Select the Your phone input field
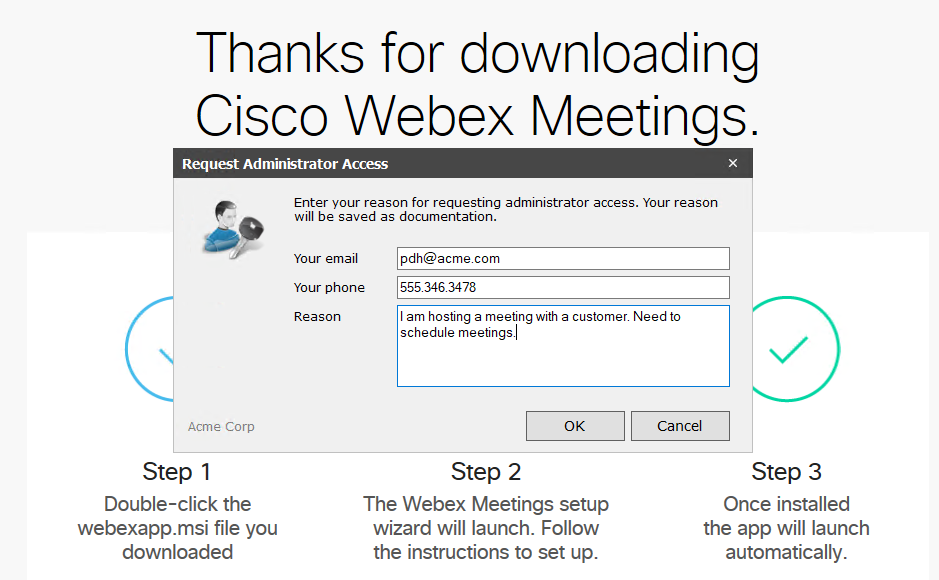939x580 pixels. tap(563, 288)
